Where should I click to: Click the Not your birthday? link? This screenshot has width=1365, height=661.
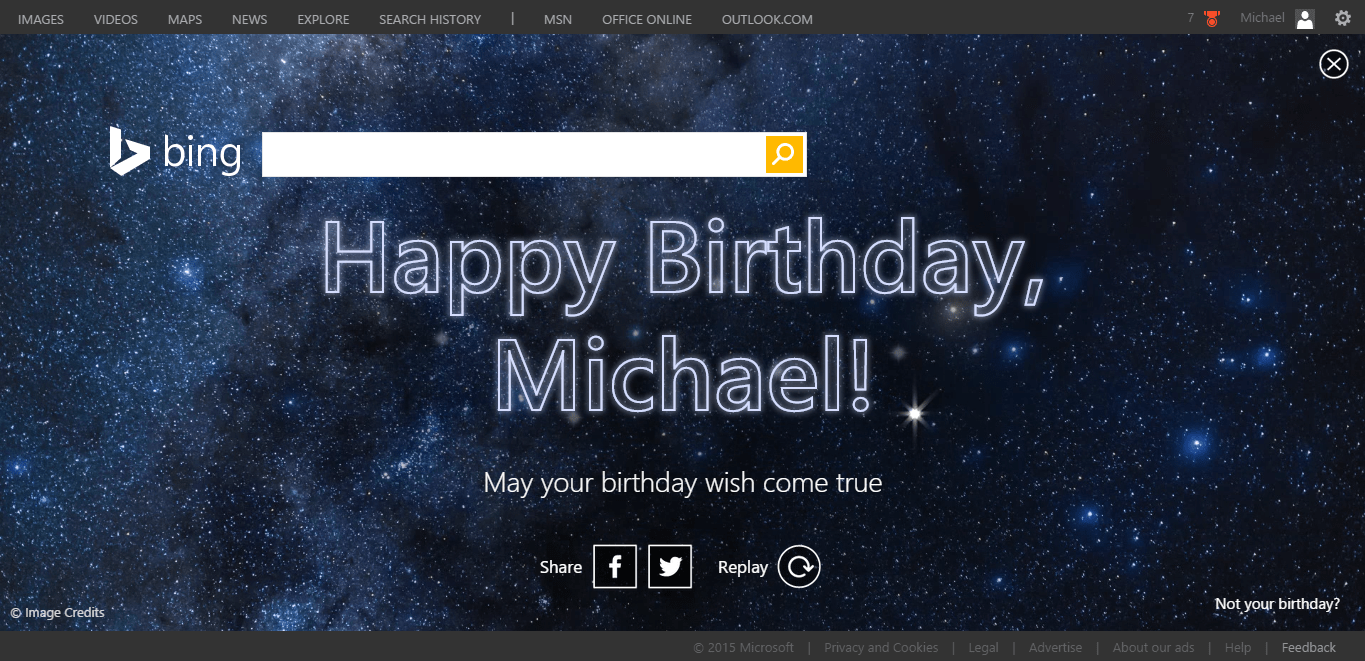1277,604
